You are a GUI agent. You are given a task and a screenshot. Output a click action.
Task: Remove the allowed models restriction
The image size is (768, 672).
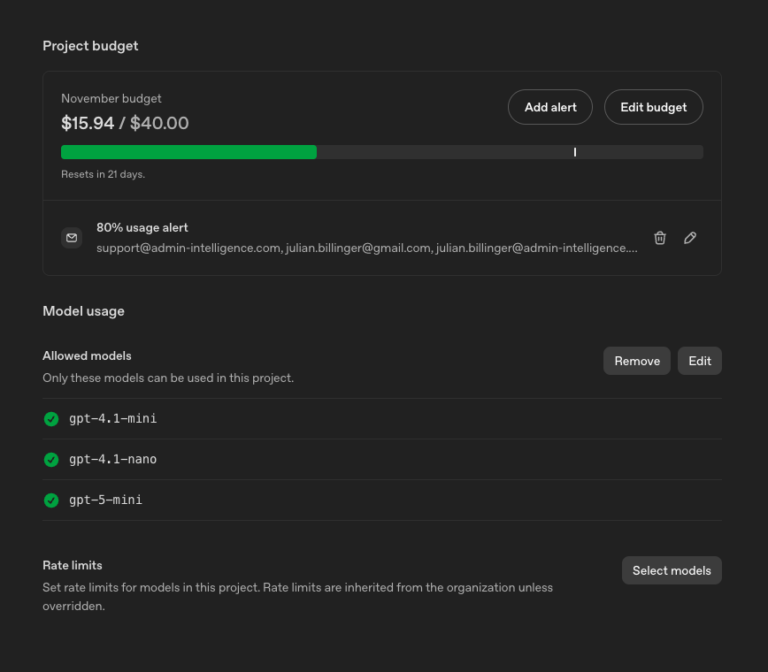coord(636,361)
